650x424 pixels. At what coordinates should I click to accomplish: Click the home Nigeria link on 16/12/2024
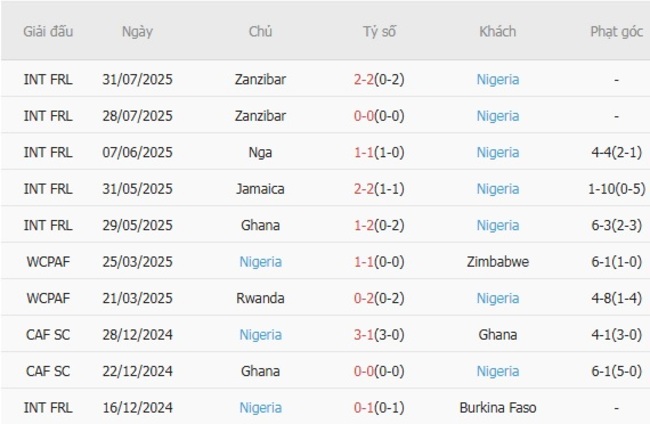click(x=260, y=408)
